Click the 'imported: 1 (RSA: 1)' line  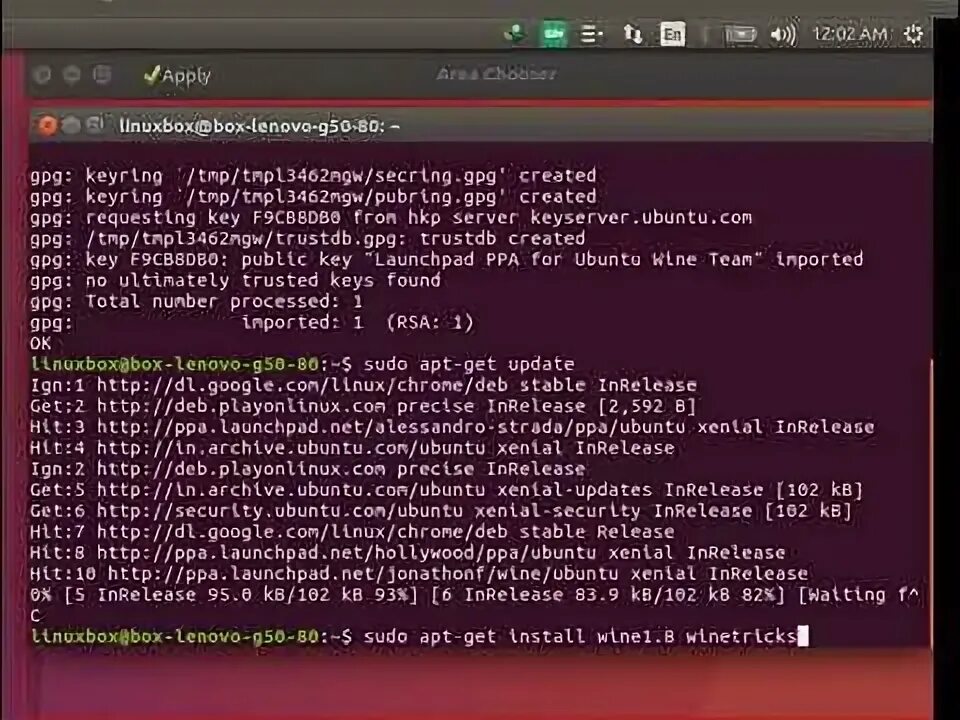pyautogui.click(x=252, y=323)
